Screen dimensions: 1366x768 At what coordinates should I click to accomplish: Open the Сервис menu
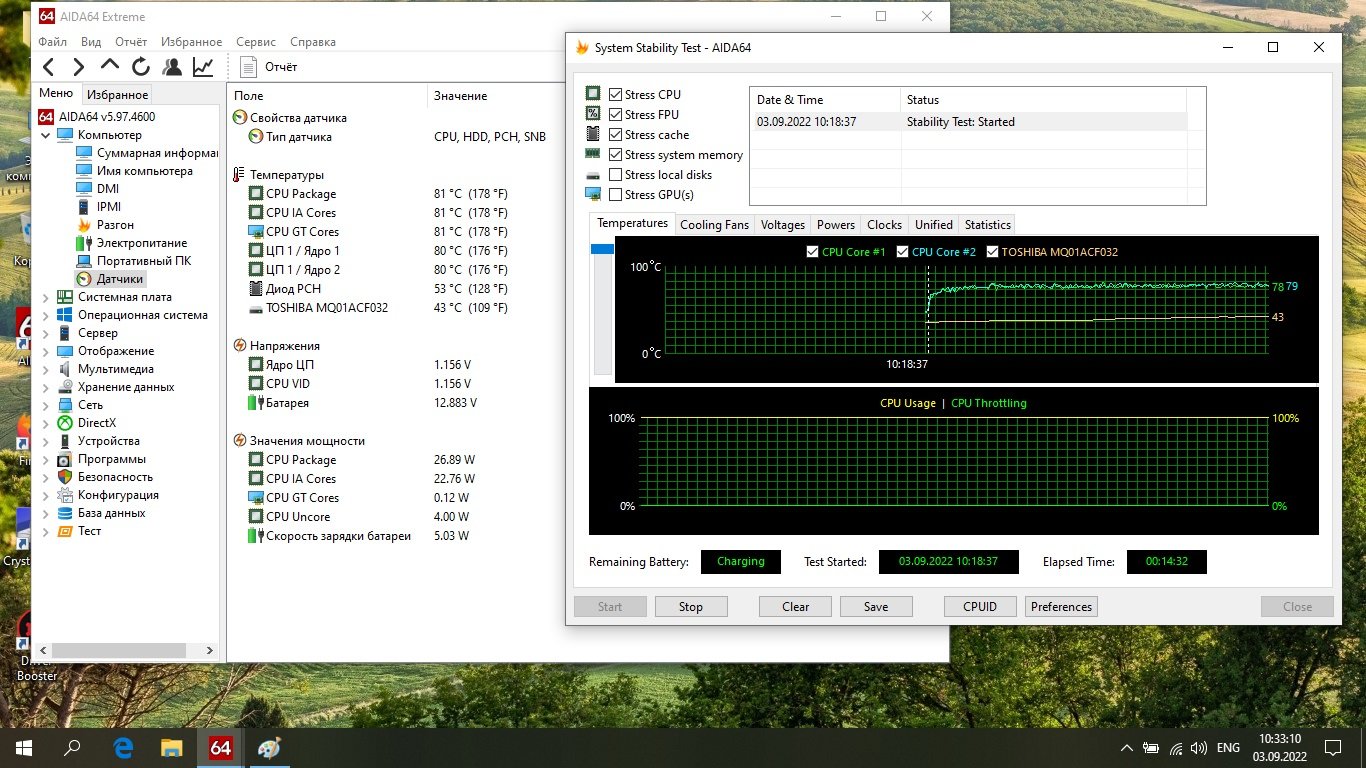pyautogui.click(x=257, y=42)
